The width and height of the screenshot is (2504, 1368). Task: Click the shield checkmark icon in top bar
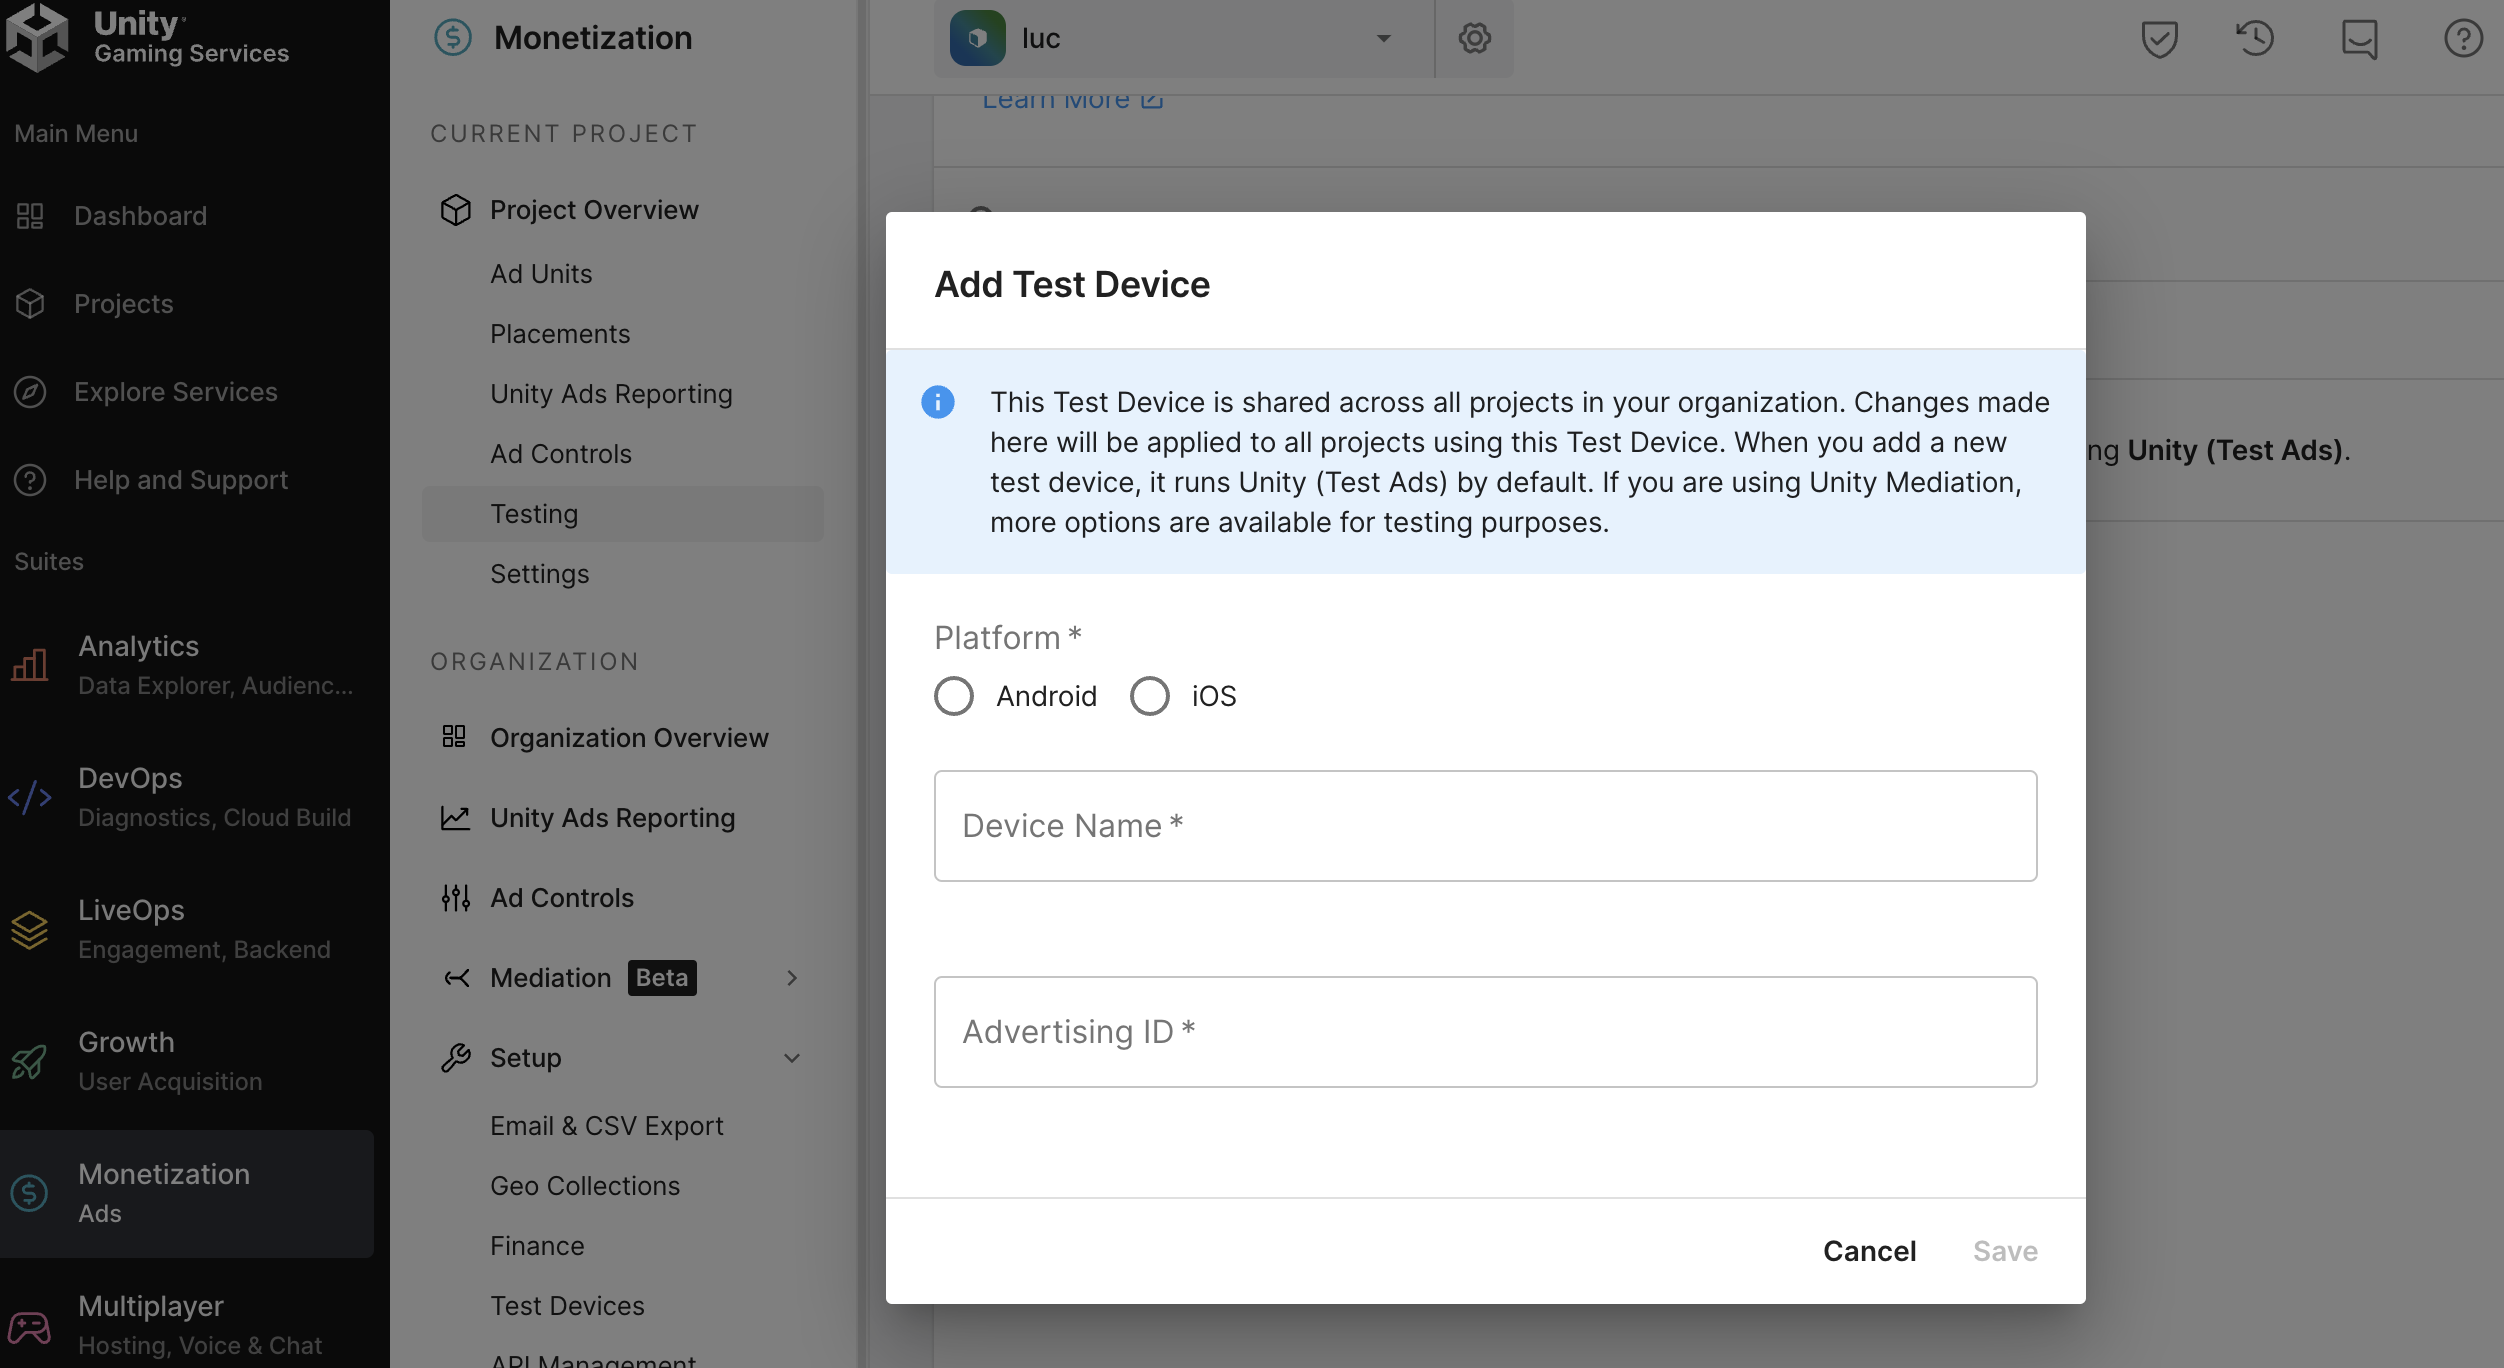(x=2160, y=39)
